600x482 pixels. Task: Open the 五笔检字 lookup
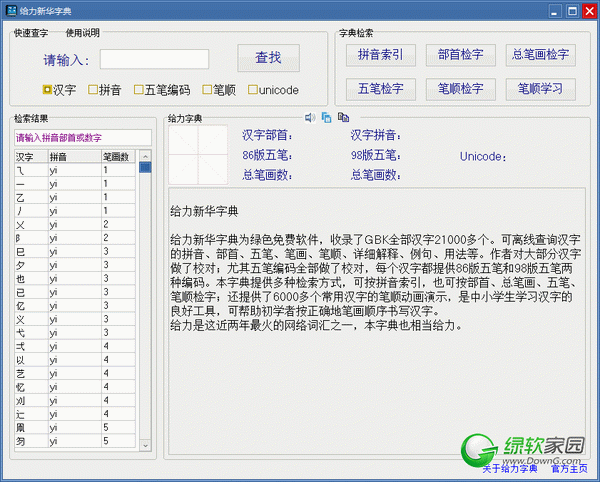[381, 89]
